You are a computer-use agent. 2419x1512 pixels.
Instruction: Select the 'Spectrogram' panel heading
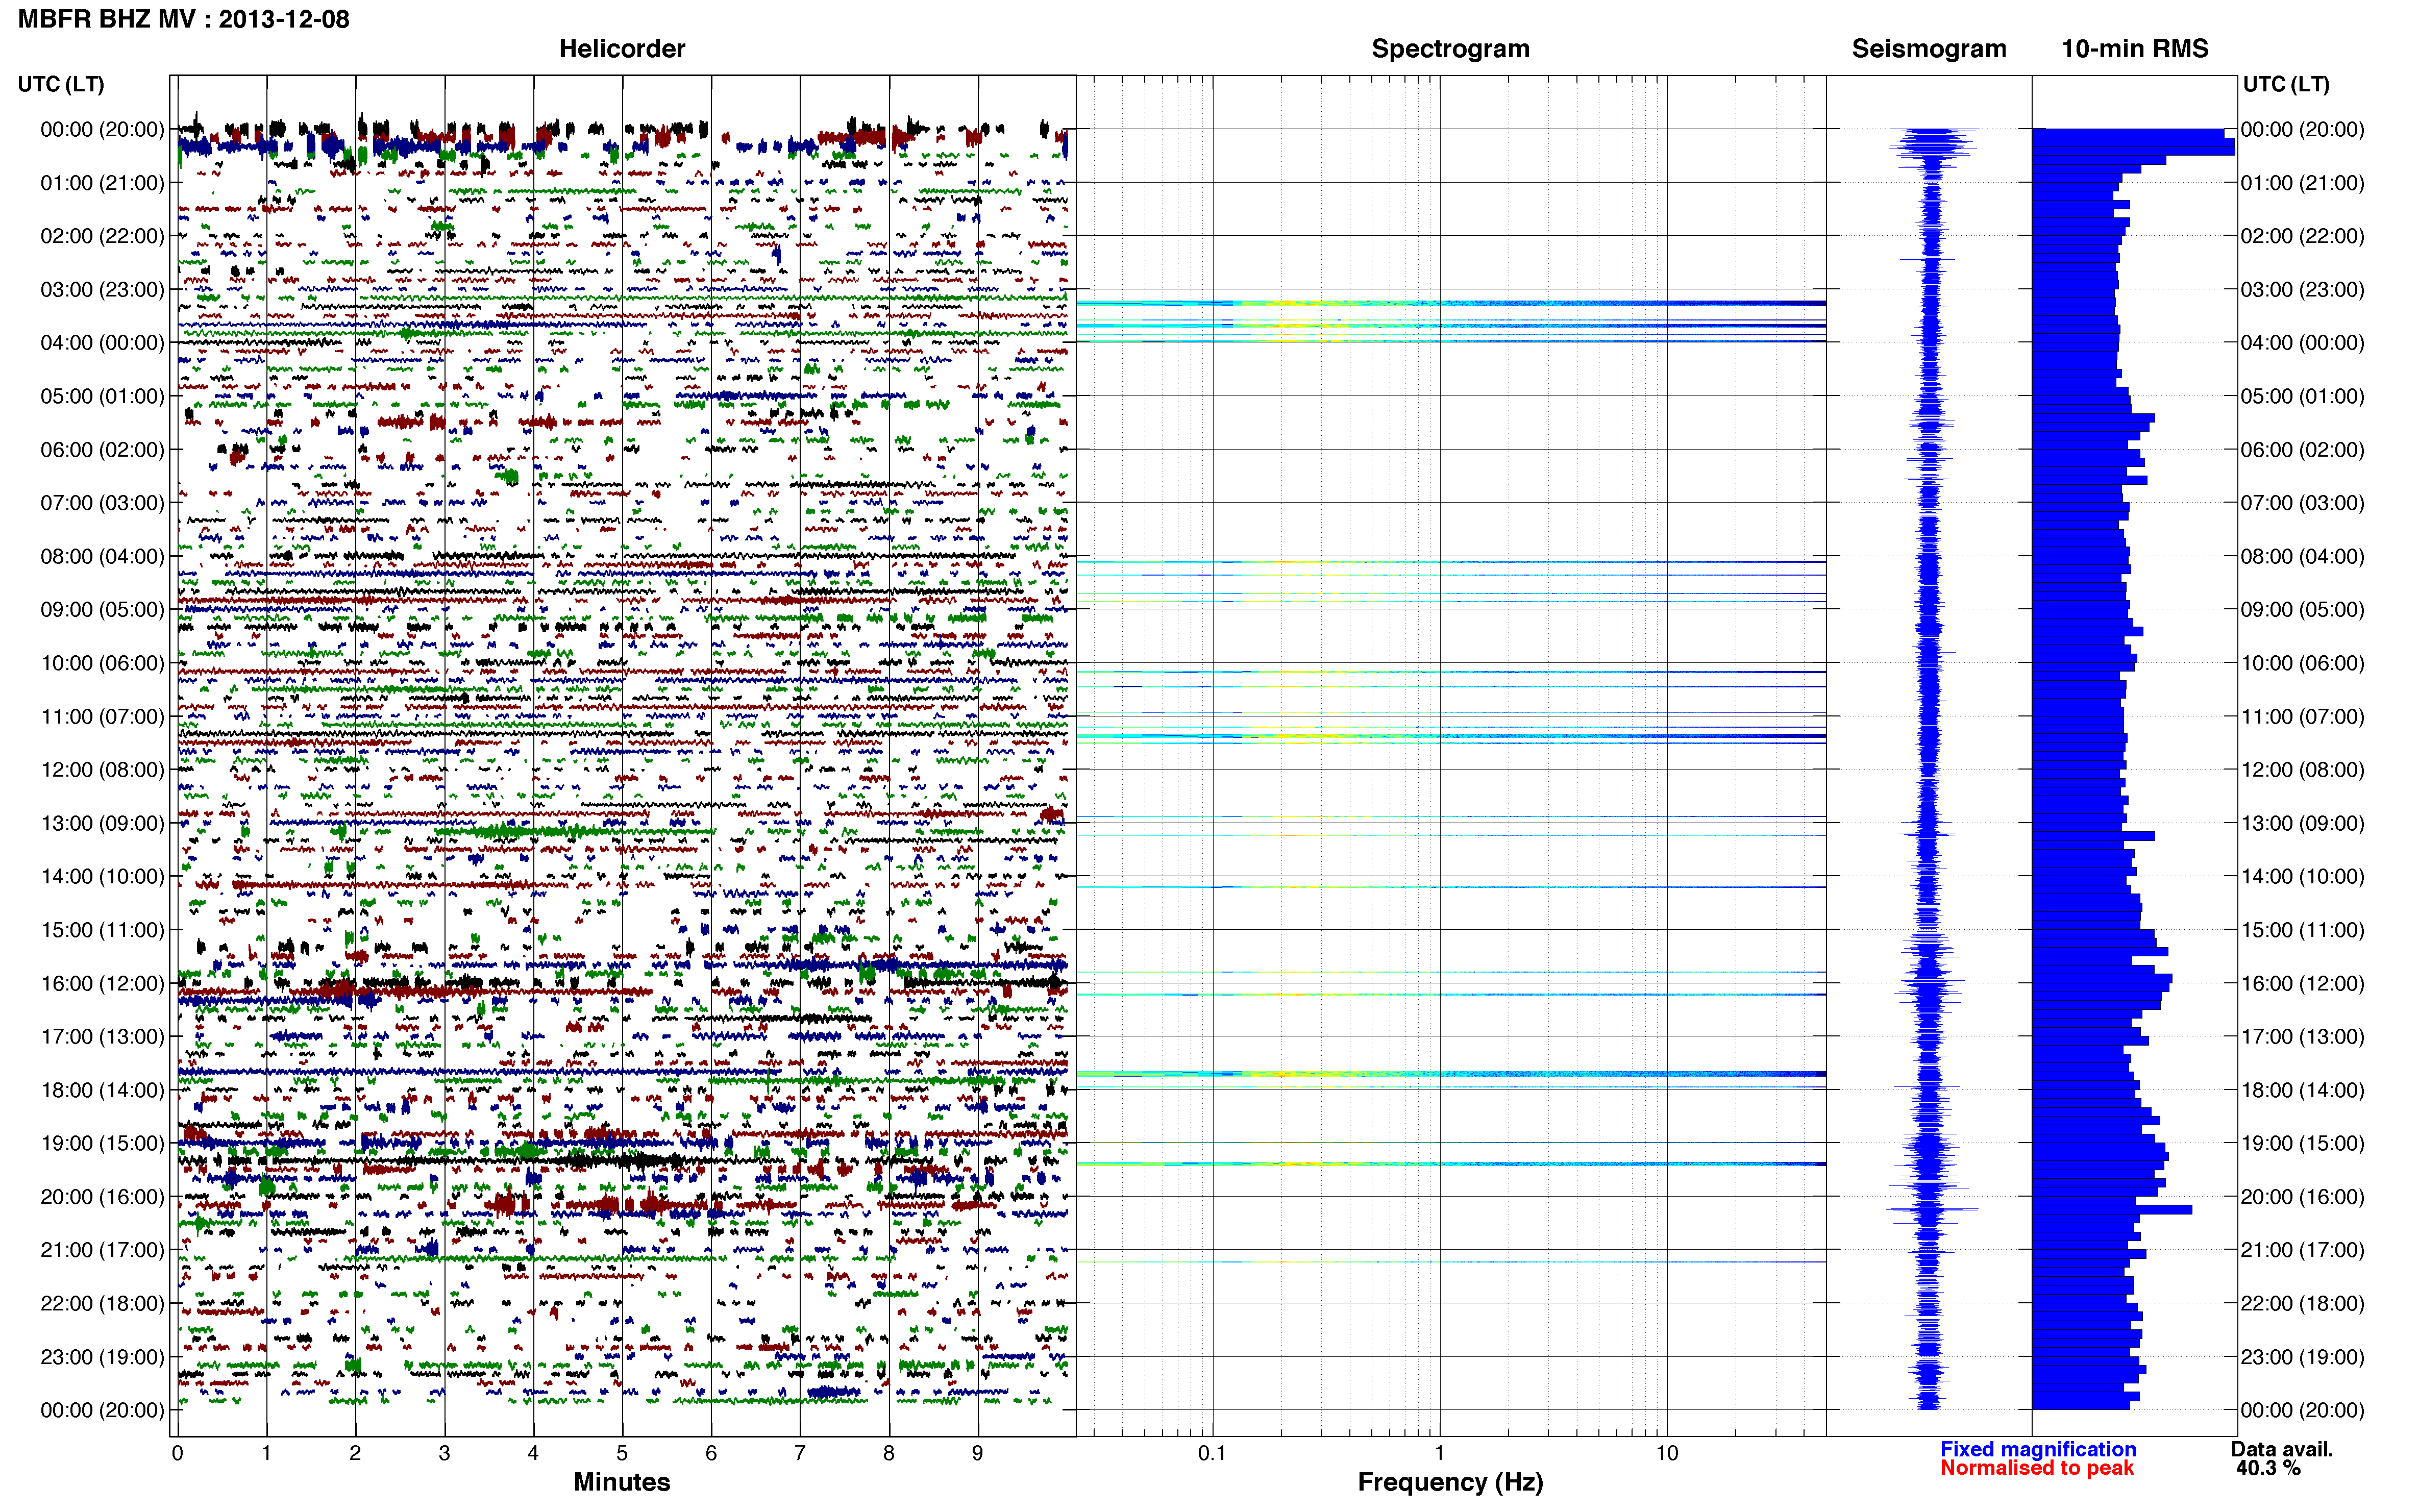(x=1450, y=48)
